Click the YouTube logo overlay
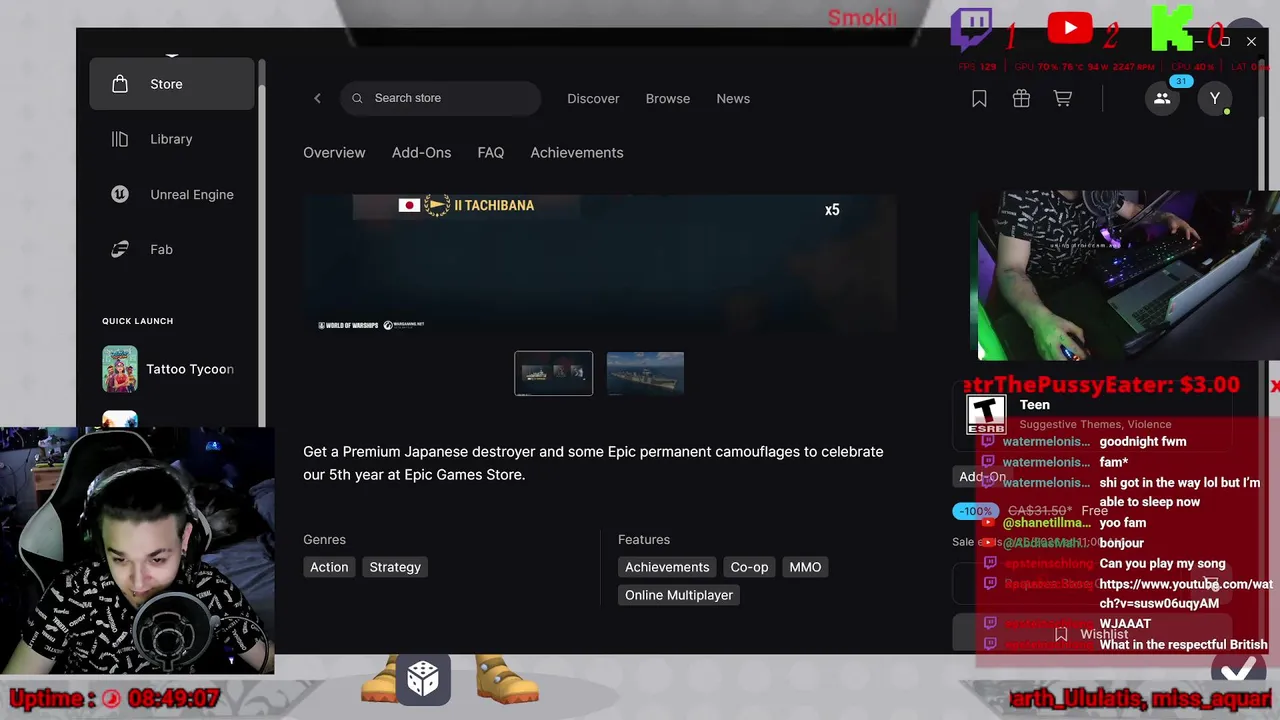 coord(1070,28)
